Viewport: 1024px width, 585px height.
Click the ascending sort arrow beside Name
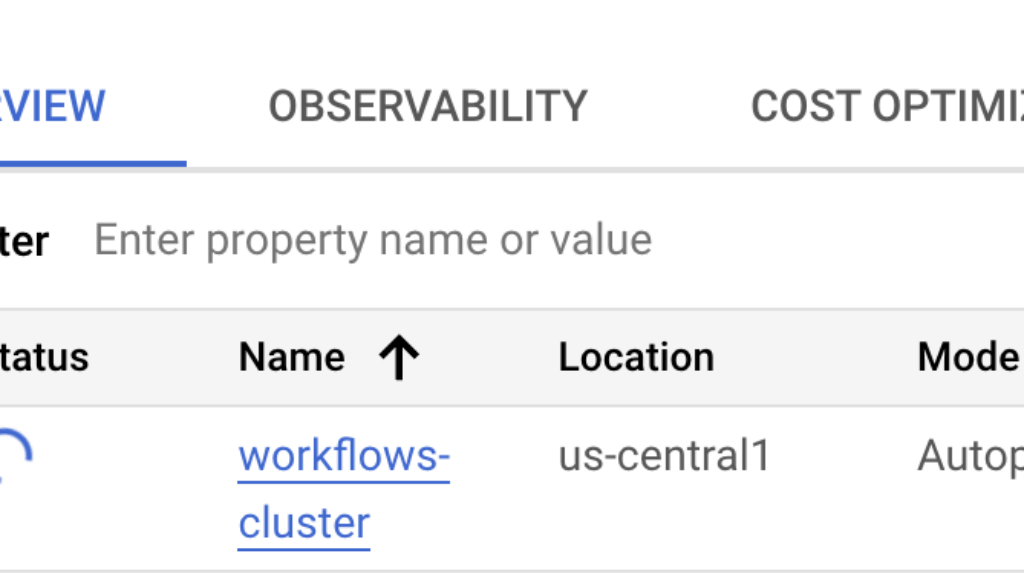[x=399, y=358]
